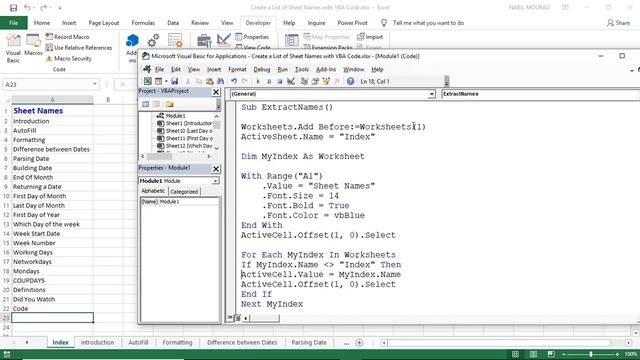Click Insert UserForm icon in VBA toolbar
The width and height of the screenshot is (640, 360).
pyautogui.click(x=158, y=81)
